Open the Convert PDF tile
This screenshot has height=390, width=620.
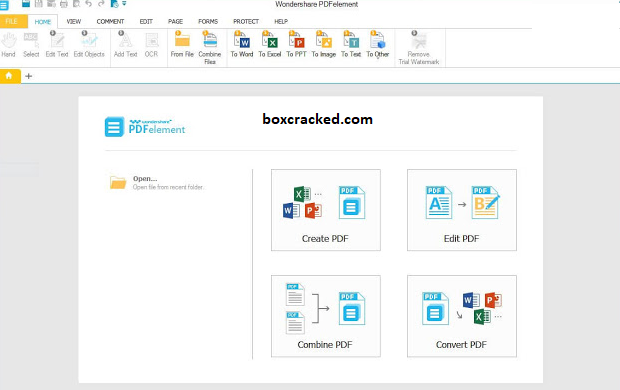[462, 316]
